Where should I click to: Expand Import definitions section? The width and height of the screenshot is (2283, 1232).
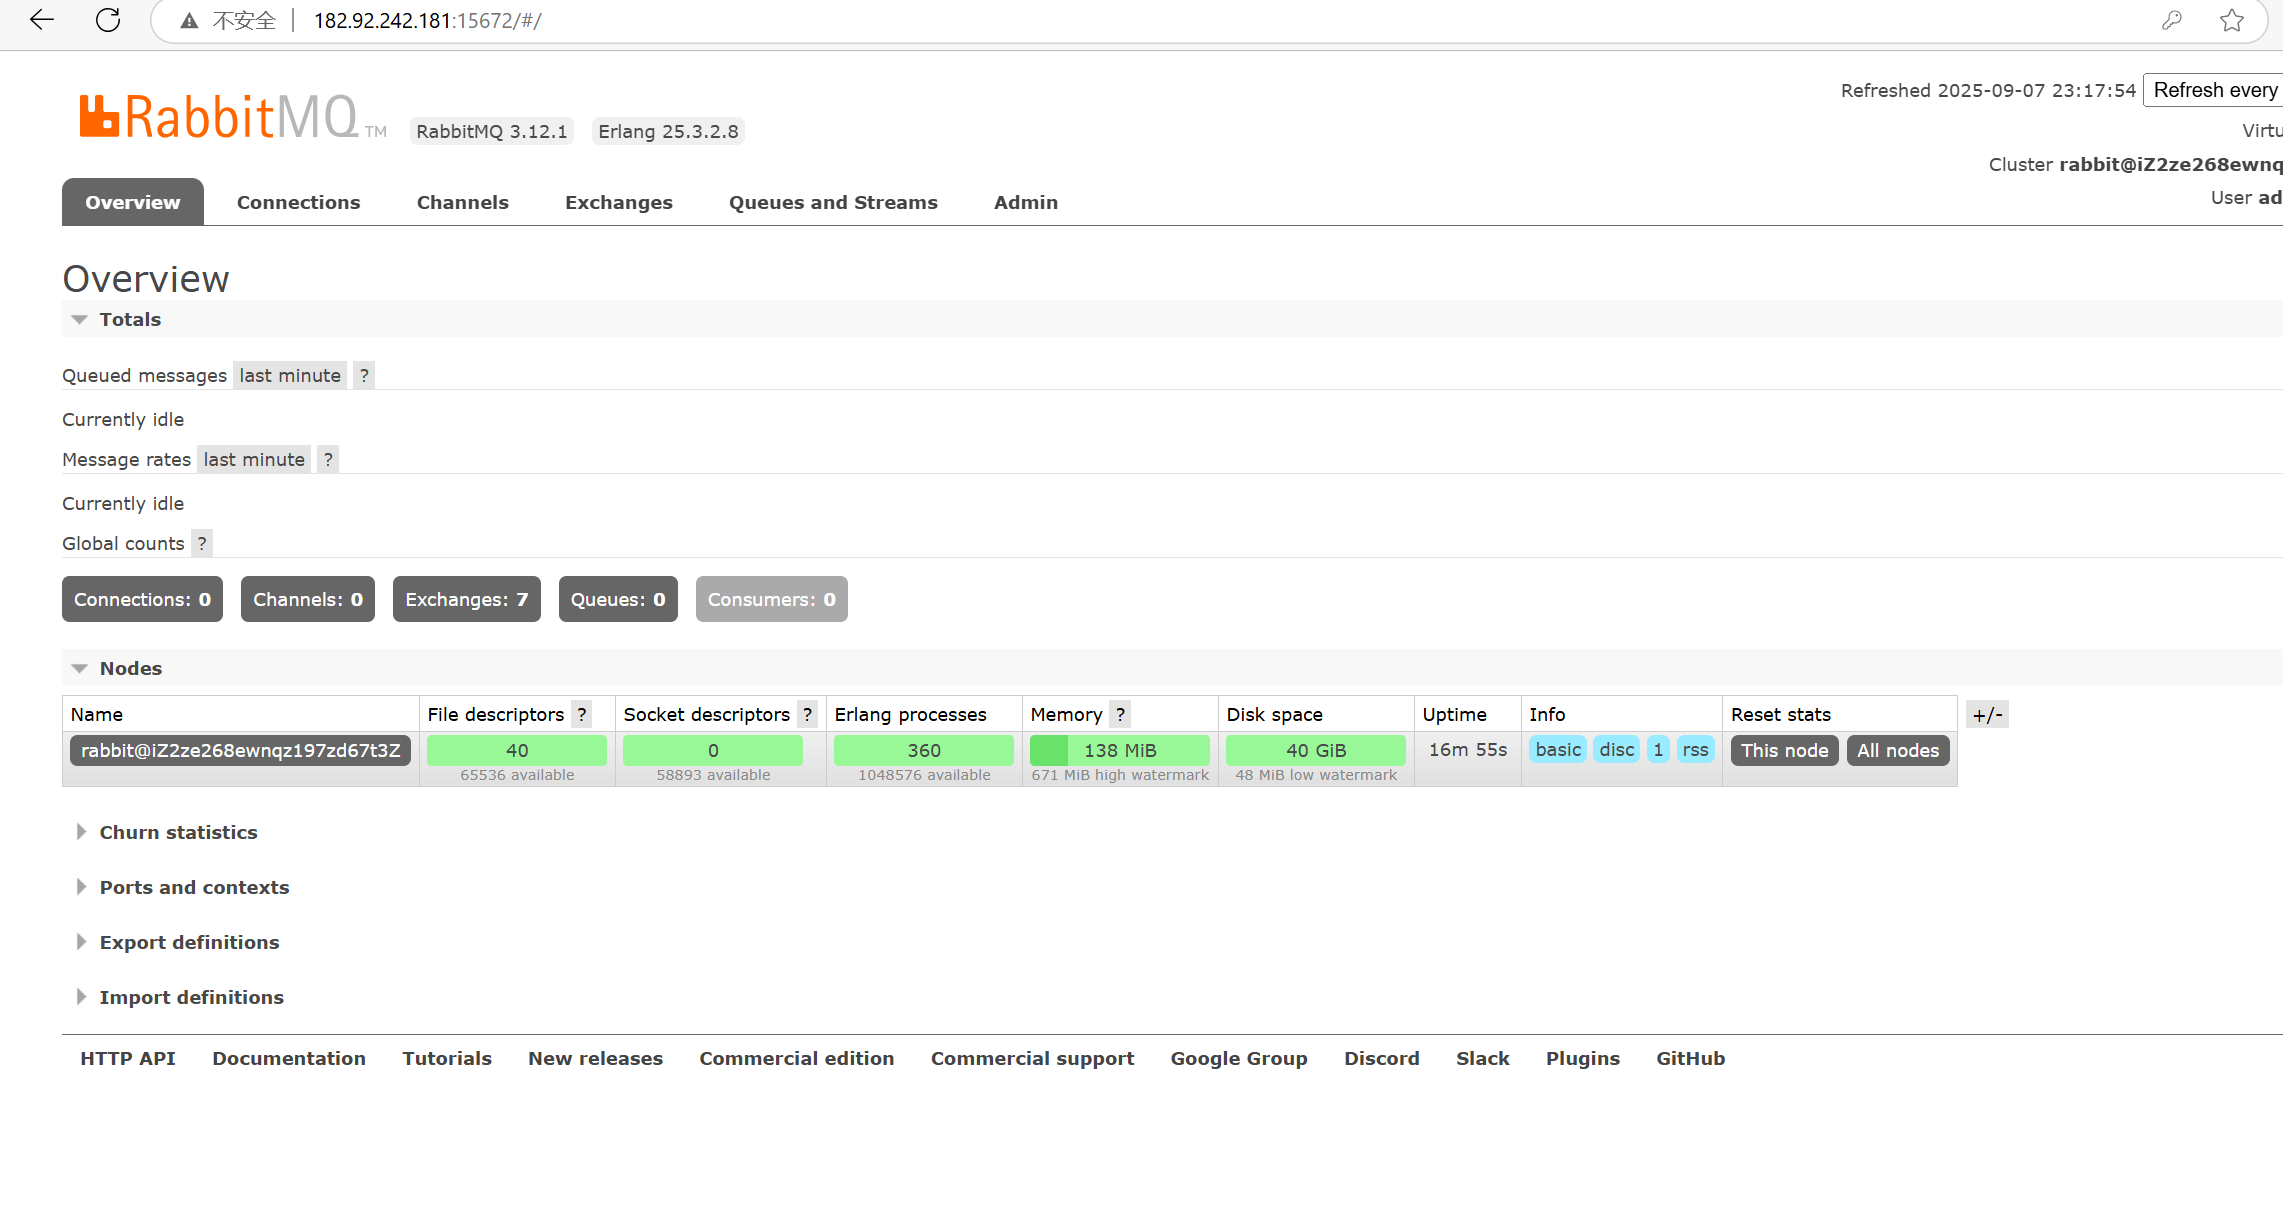tap(180, 997)
